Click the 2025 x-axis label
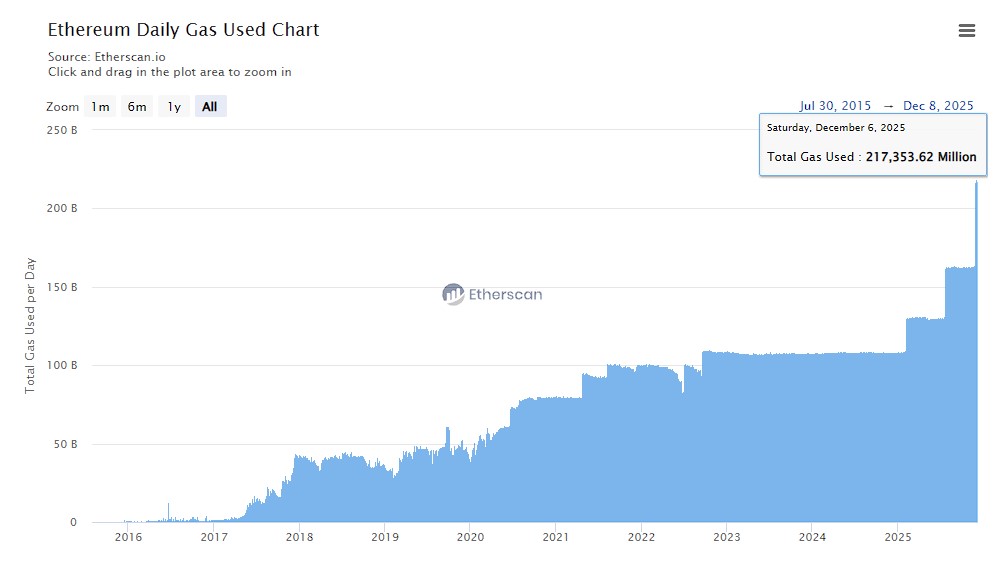 click(897, 537)
